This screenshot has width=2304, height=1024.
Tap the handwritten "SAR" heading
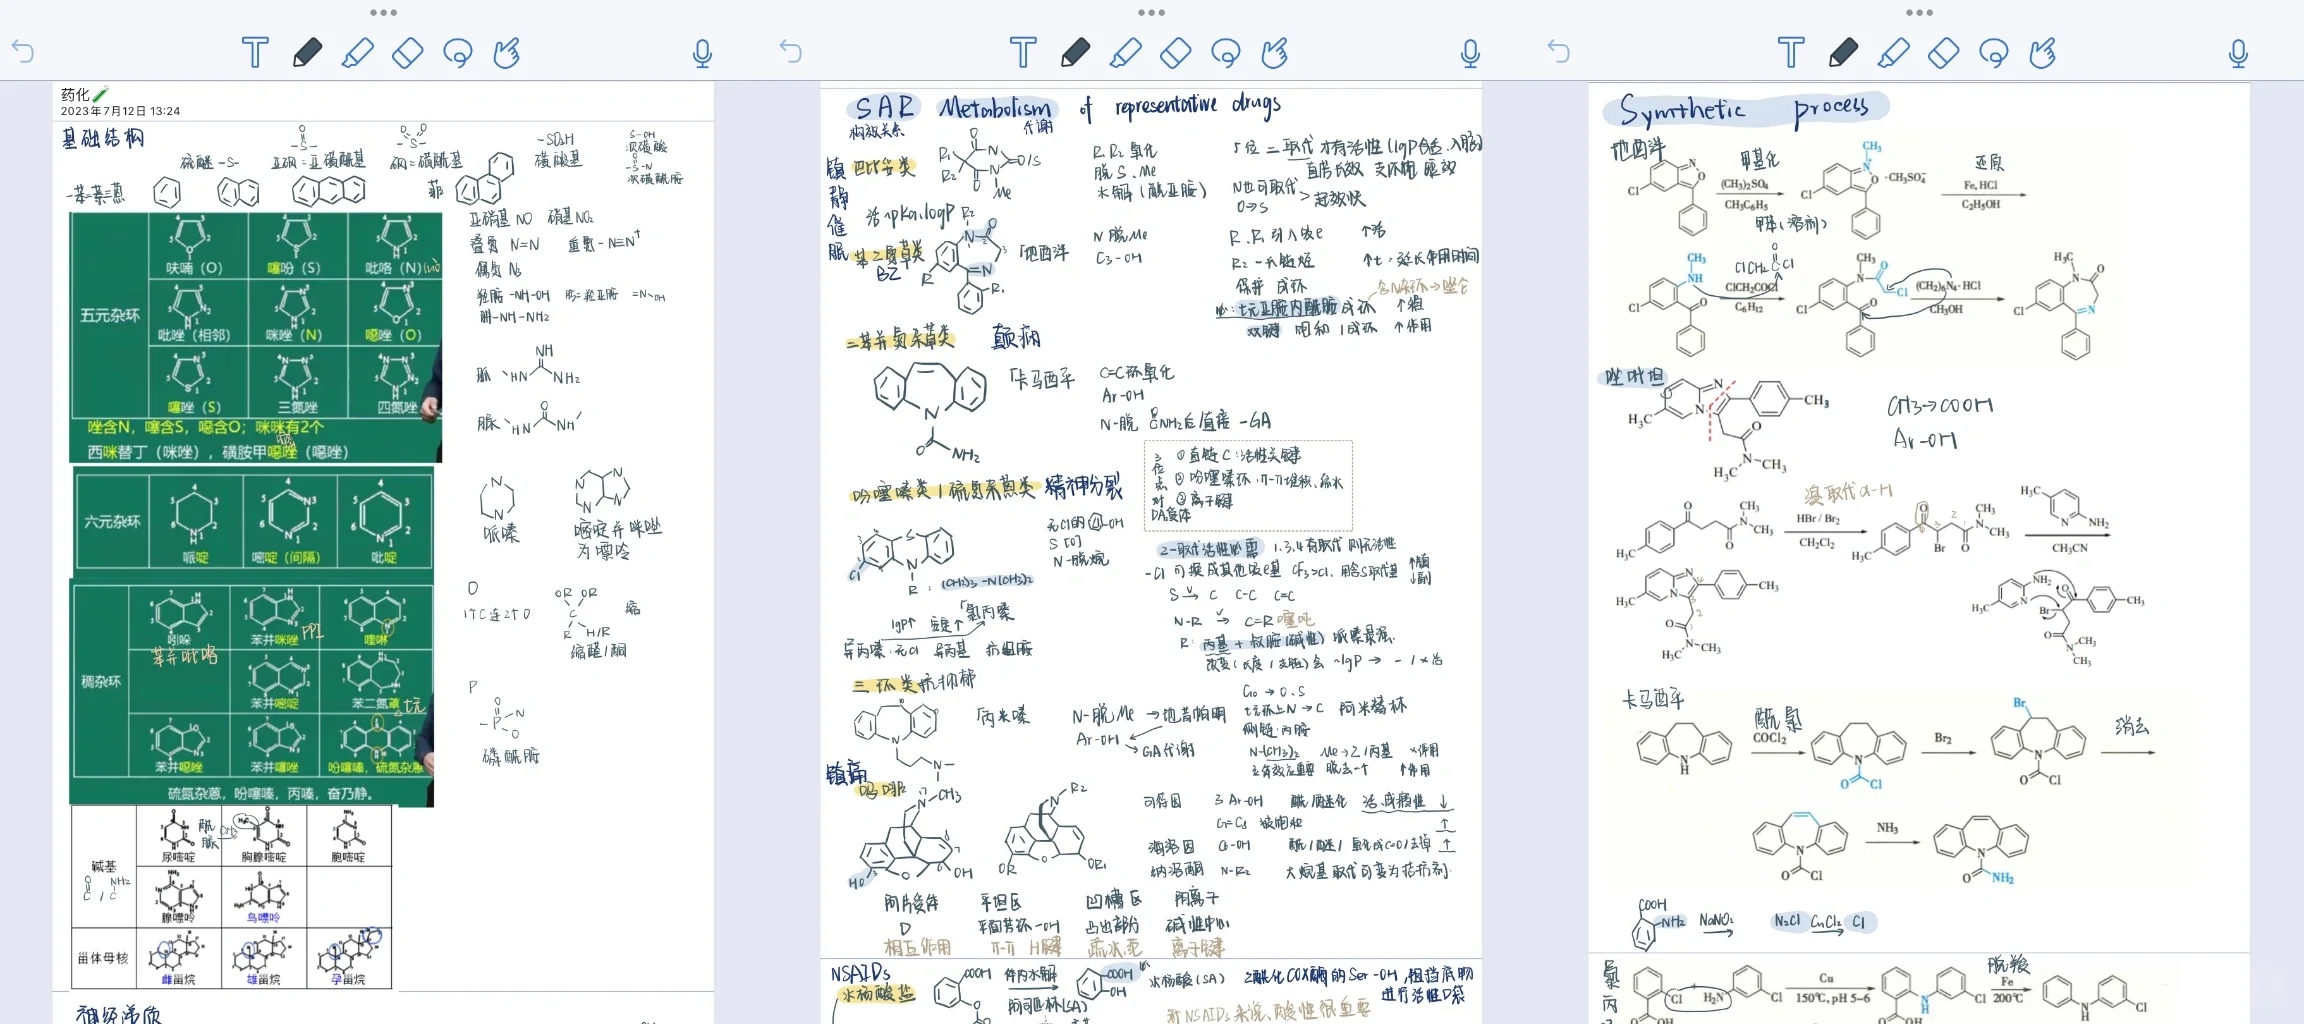point(884,108)
